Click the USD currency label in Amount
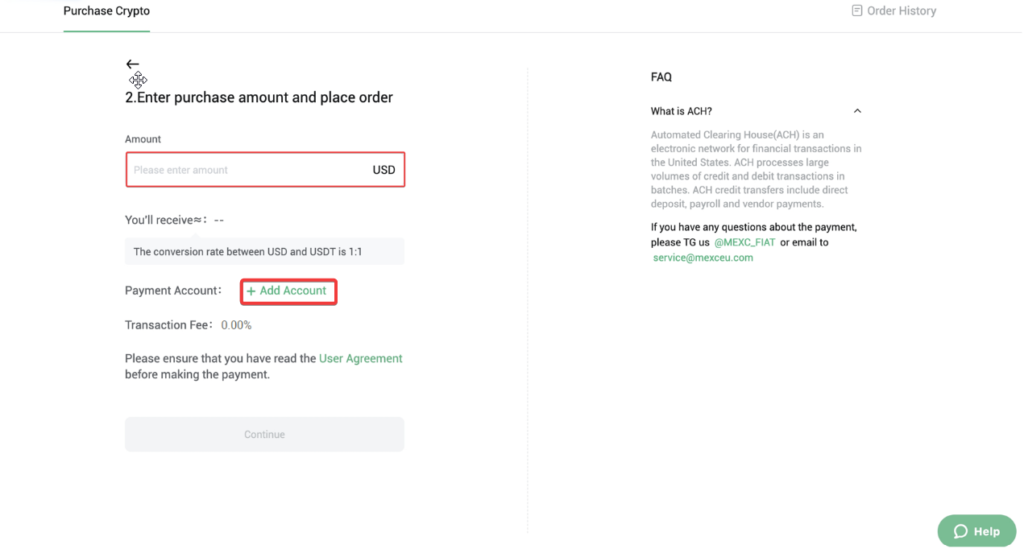The image size is (1024, 549). tap(383, 170)
